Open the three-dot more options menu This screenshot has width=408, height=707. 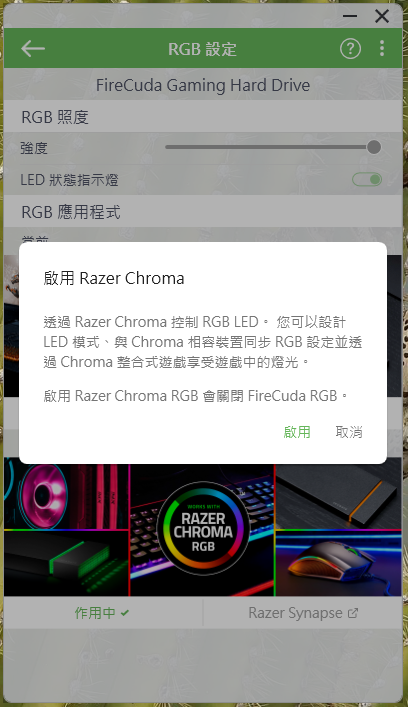[382, 48]
